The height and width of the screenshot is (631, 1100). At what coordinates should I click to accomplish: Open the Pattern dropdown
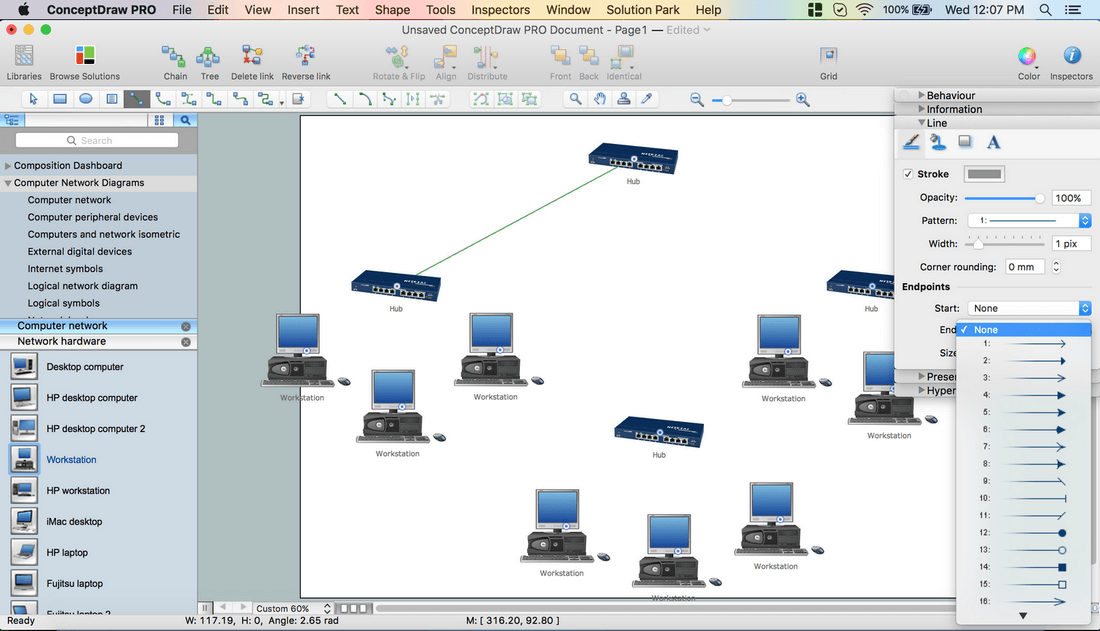pyautogui.click(x=1029, y=220)
